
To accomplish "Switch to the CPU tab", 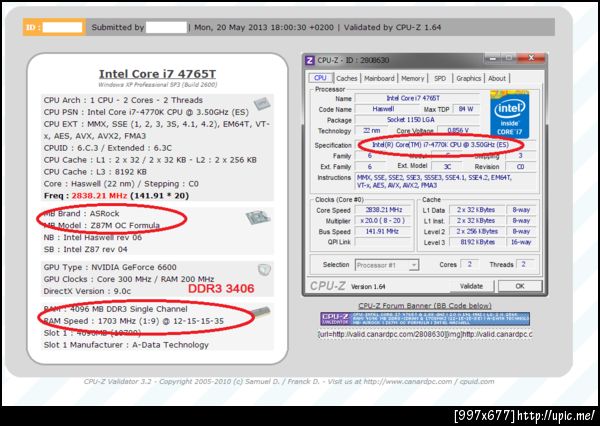I will [x=320, y=78].
